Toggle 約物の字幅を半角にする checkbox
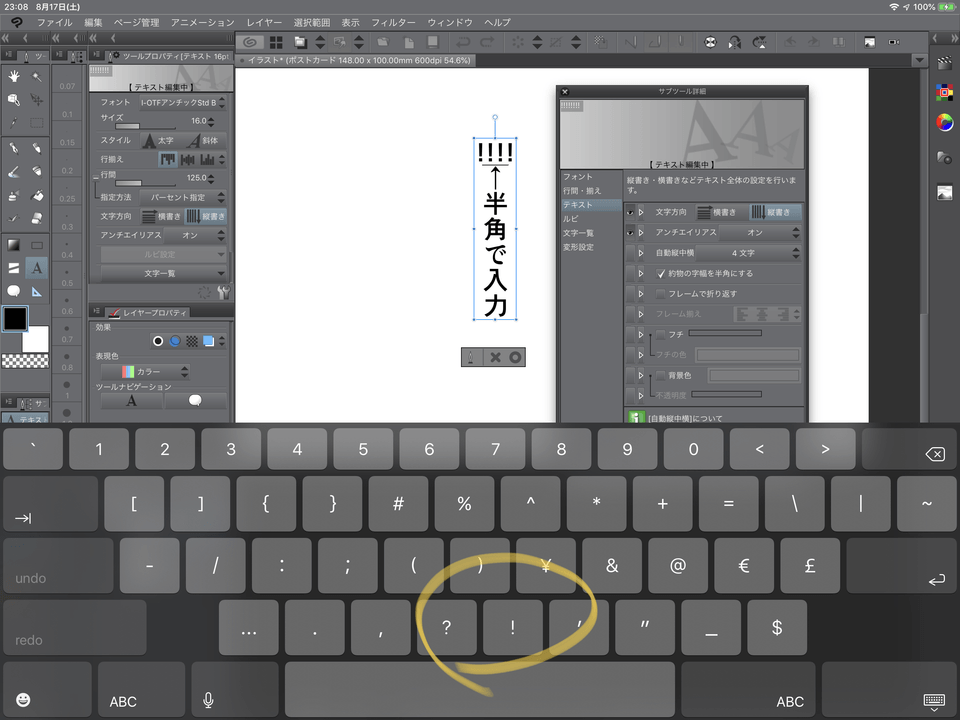 click(x=661, y=273)
